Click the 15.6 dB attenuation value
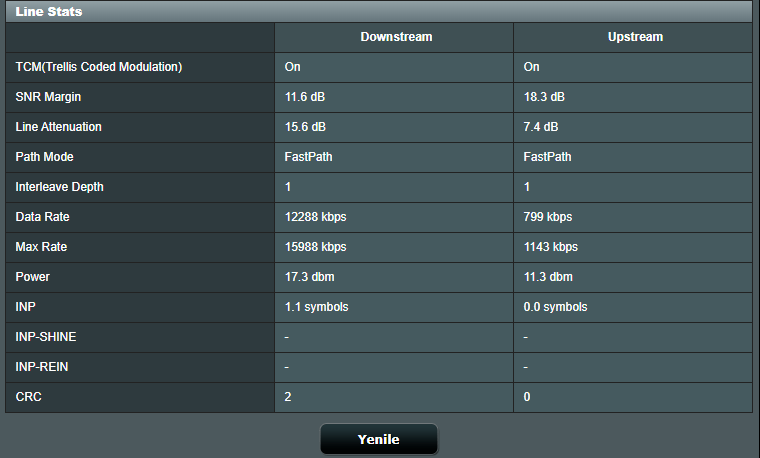760x458 pixels. (305, 127)
